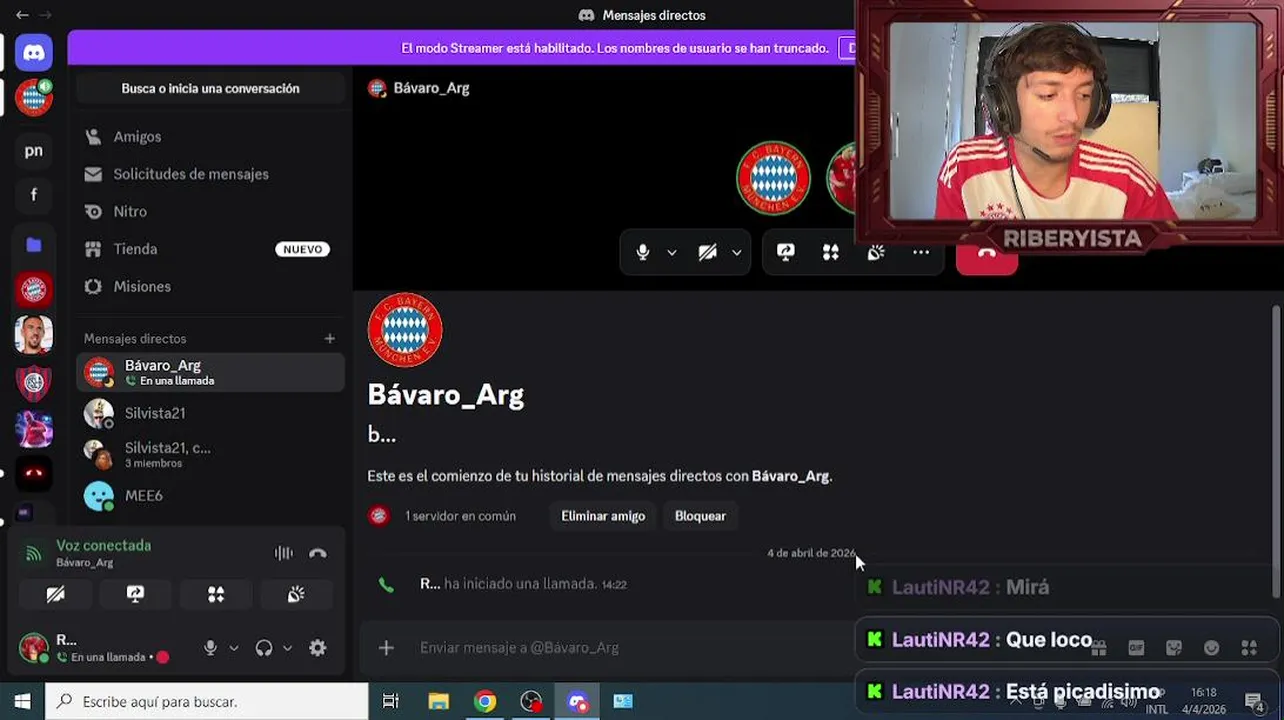
Task: Open user settings gear
Action: point(318,648)
